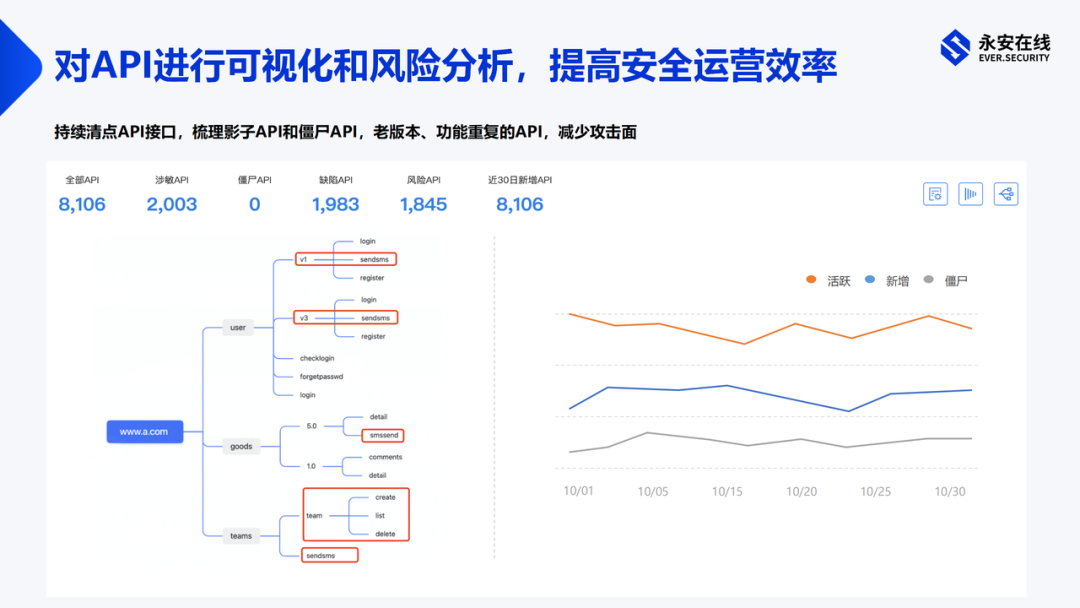Collapse the goods tree node
The image size is (1080, 608).
pyautogui.click(x=241, y=446)
